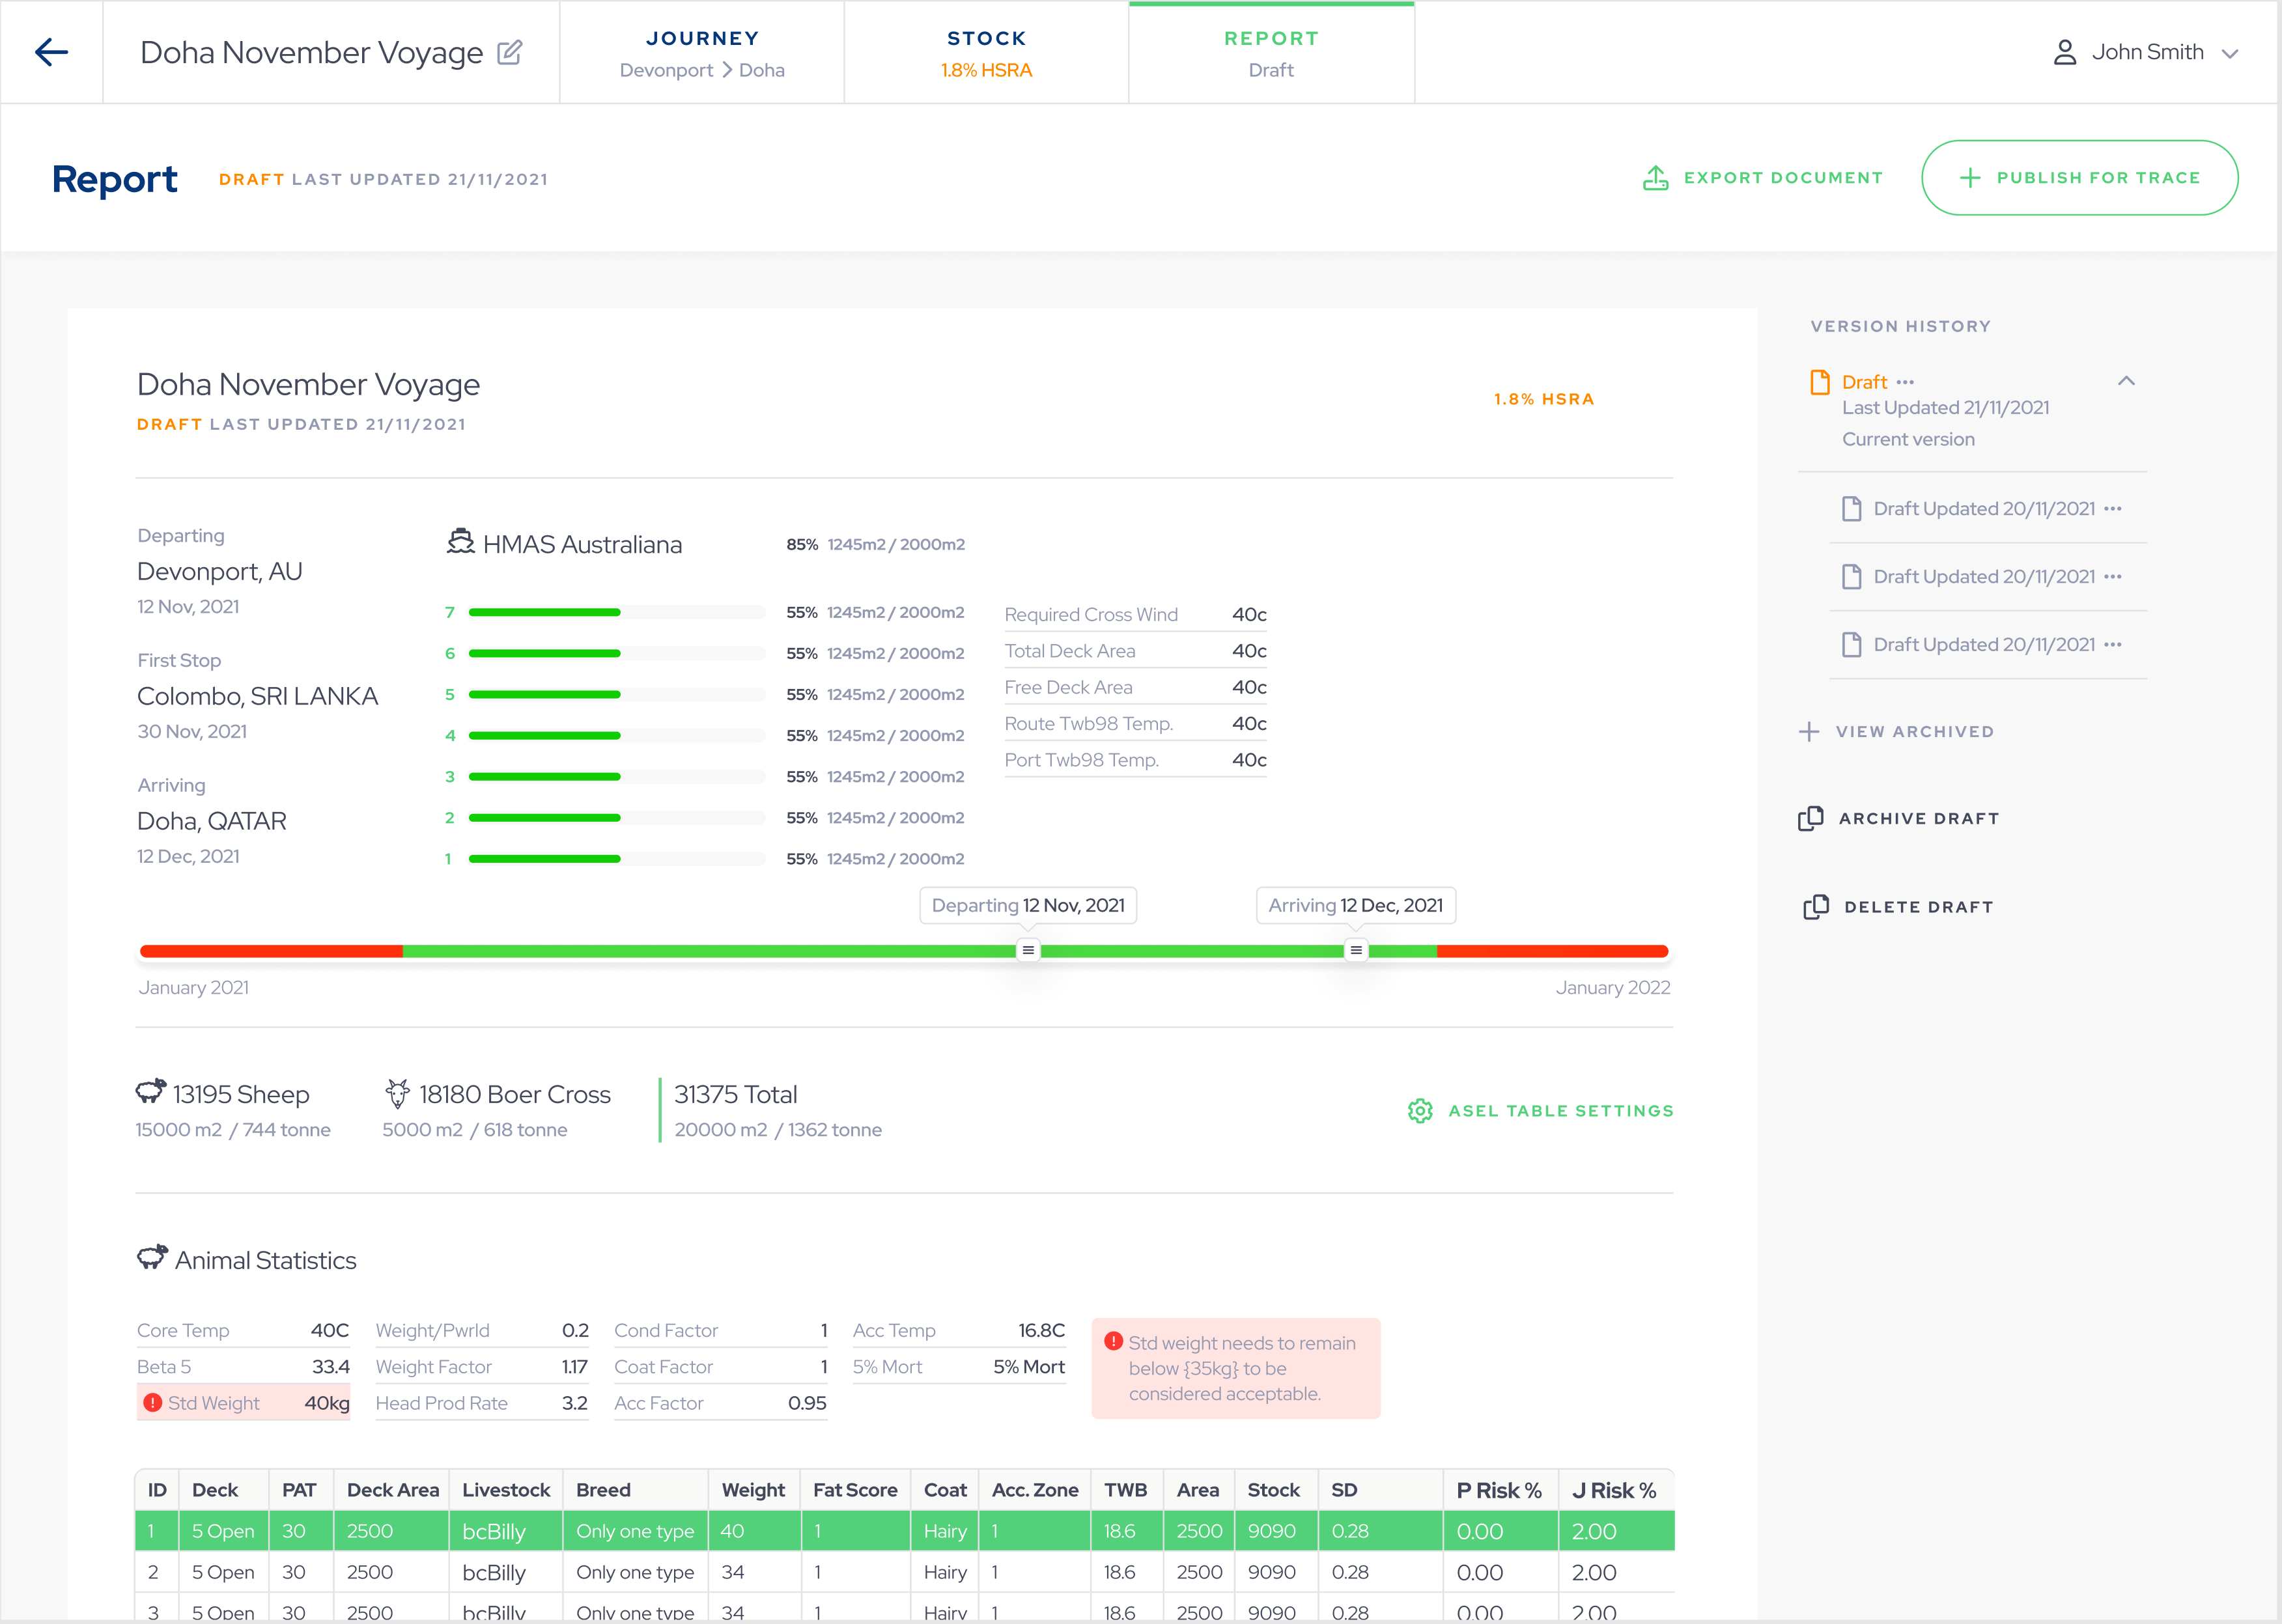Click the export document upload icon
This screenshot has height=1624, width=2282.
pyautogui.click(x=1656, y=178)
